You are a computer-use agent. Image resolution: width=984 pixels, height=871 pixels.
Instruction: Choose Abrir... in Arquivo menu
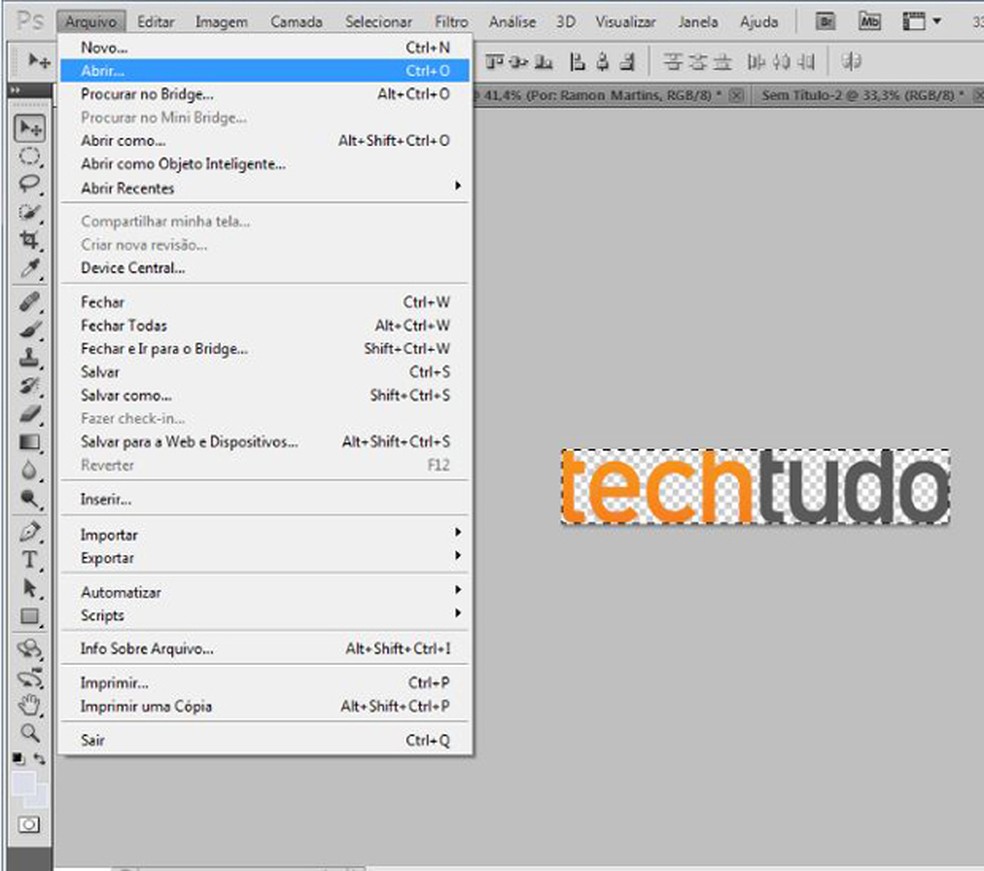tap(265, 70)
